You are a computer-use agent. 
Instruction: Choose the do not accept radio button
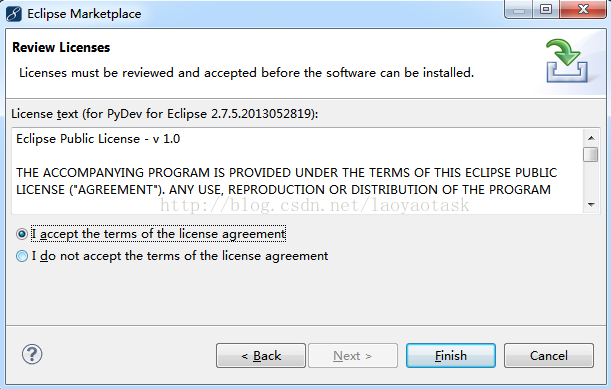coord(22,256)
